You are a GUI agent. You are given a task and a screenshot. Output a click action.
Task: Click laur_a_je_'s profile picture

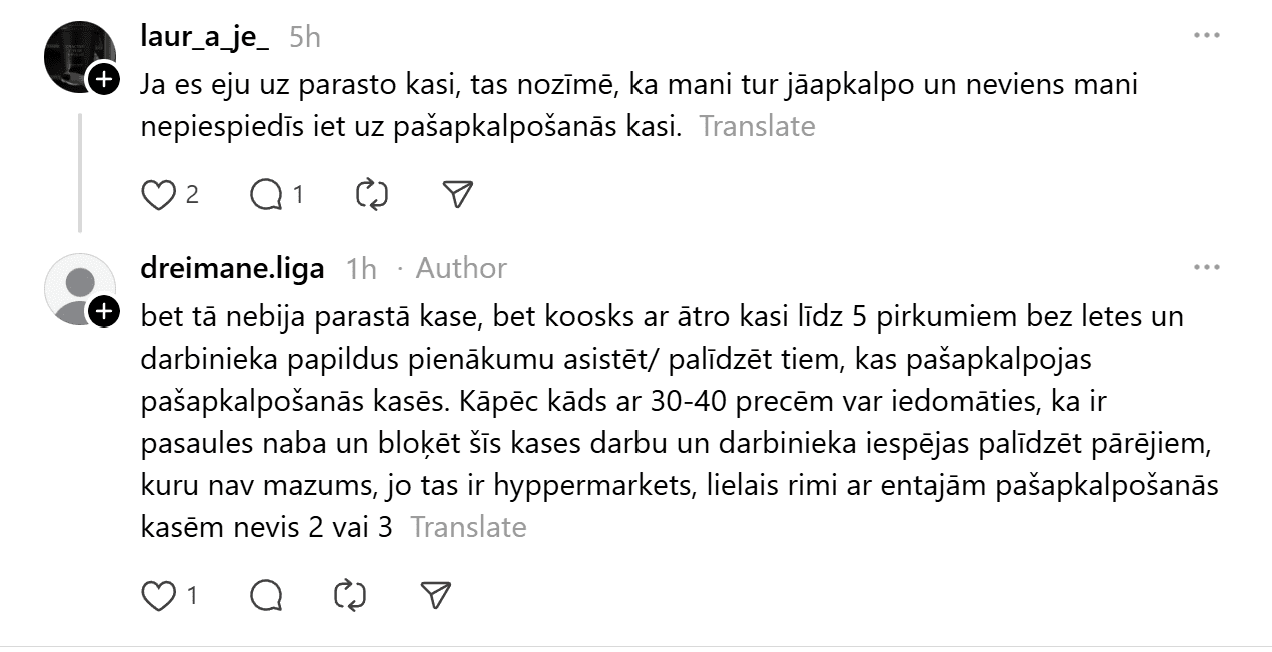click(79, 56)
